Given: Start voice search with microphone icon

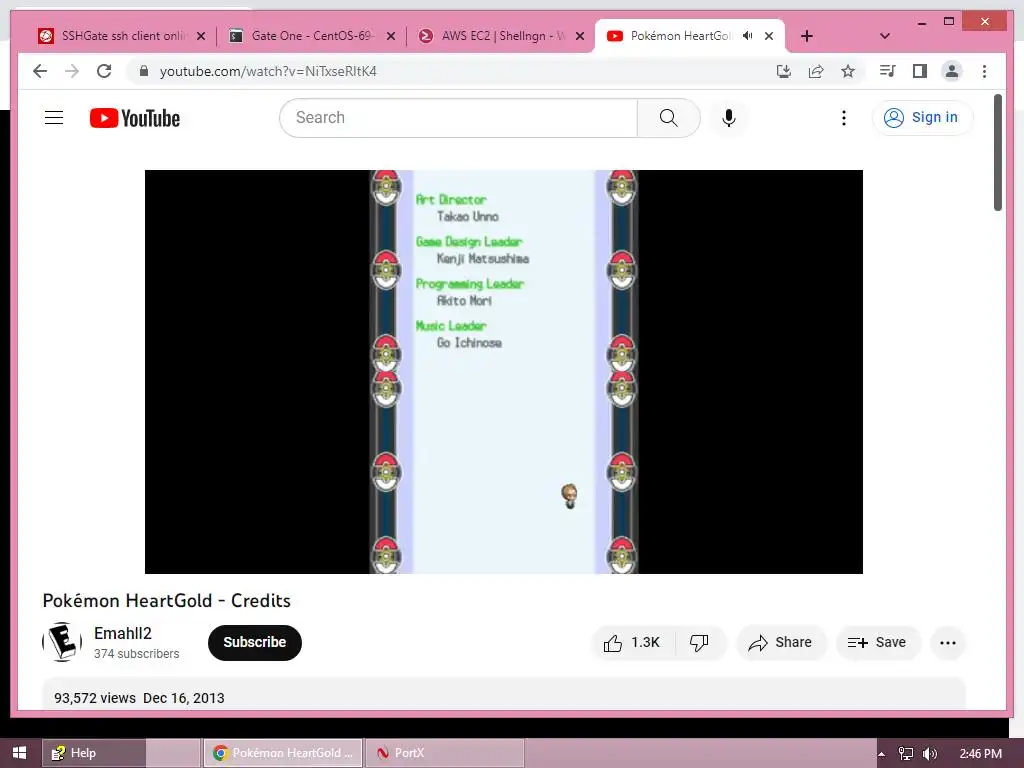Looking at the screenshot, I should pos(729,118).
